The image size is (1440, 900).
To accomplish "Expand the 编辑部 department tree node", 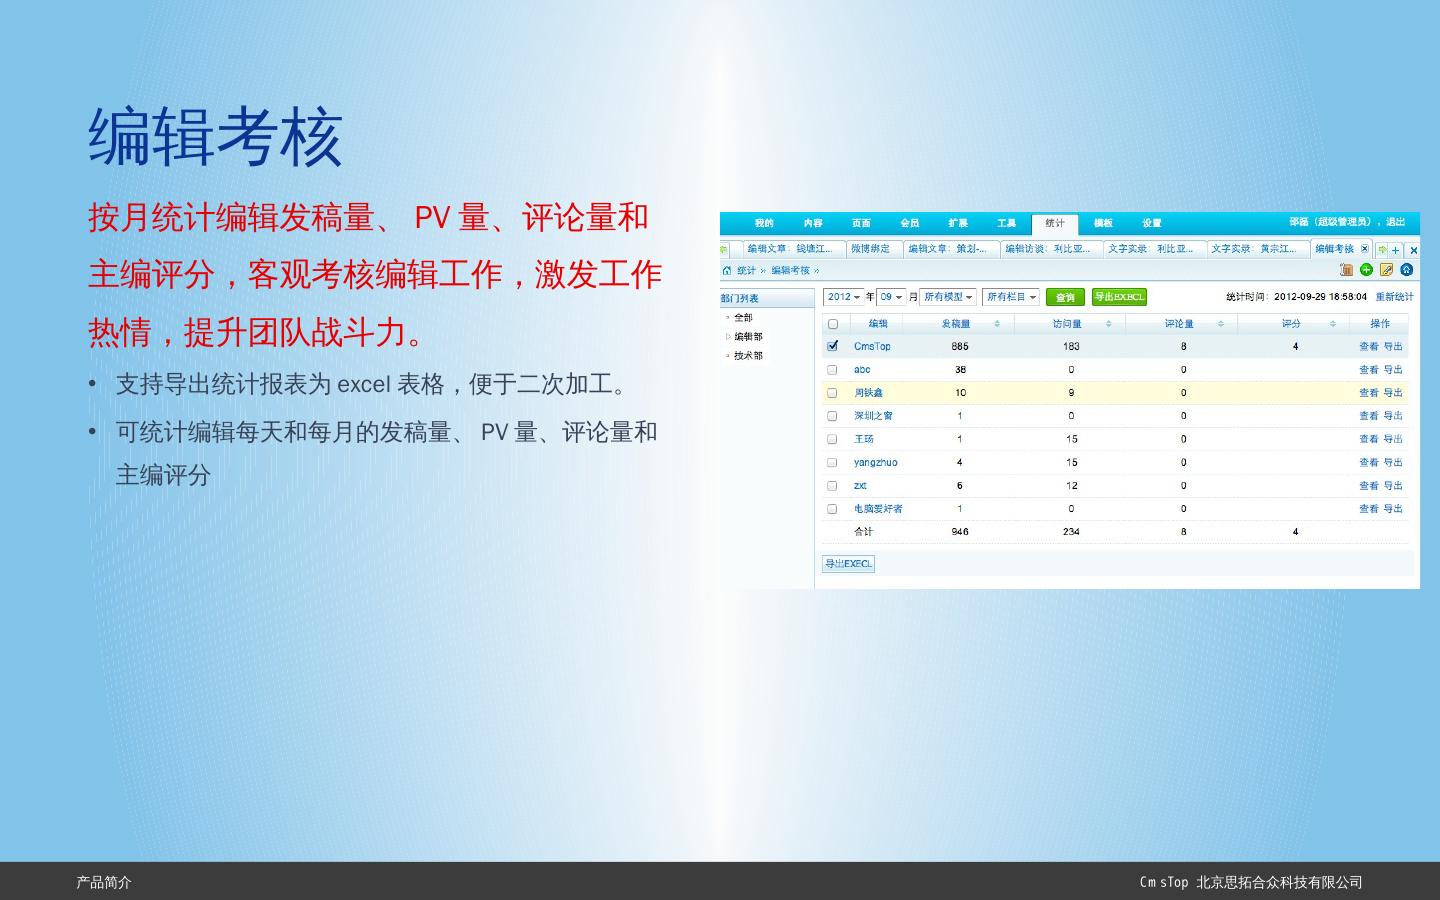I will pos(728,337).
